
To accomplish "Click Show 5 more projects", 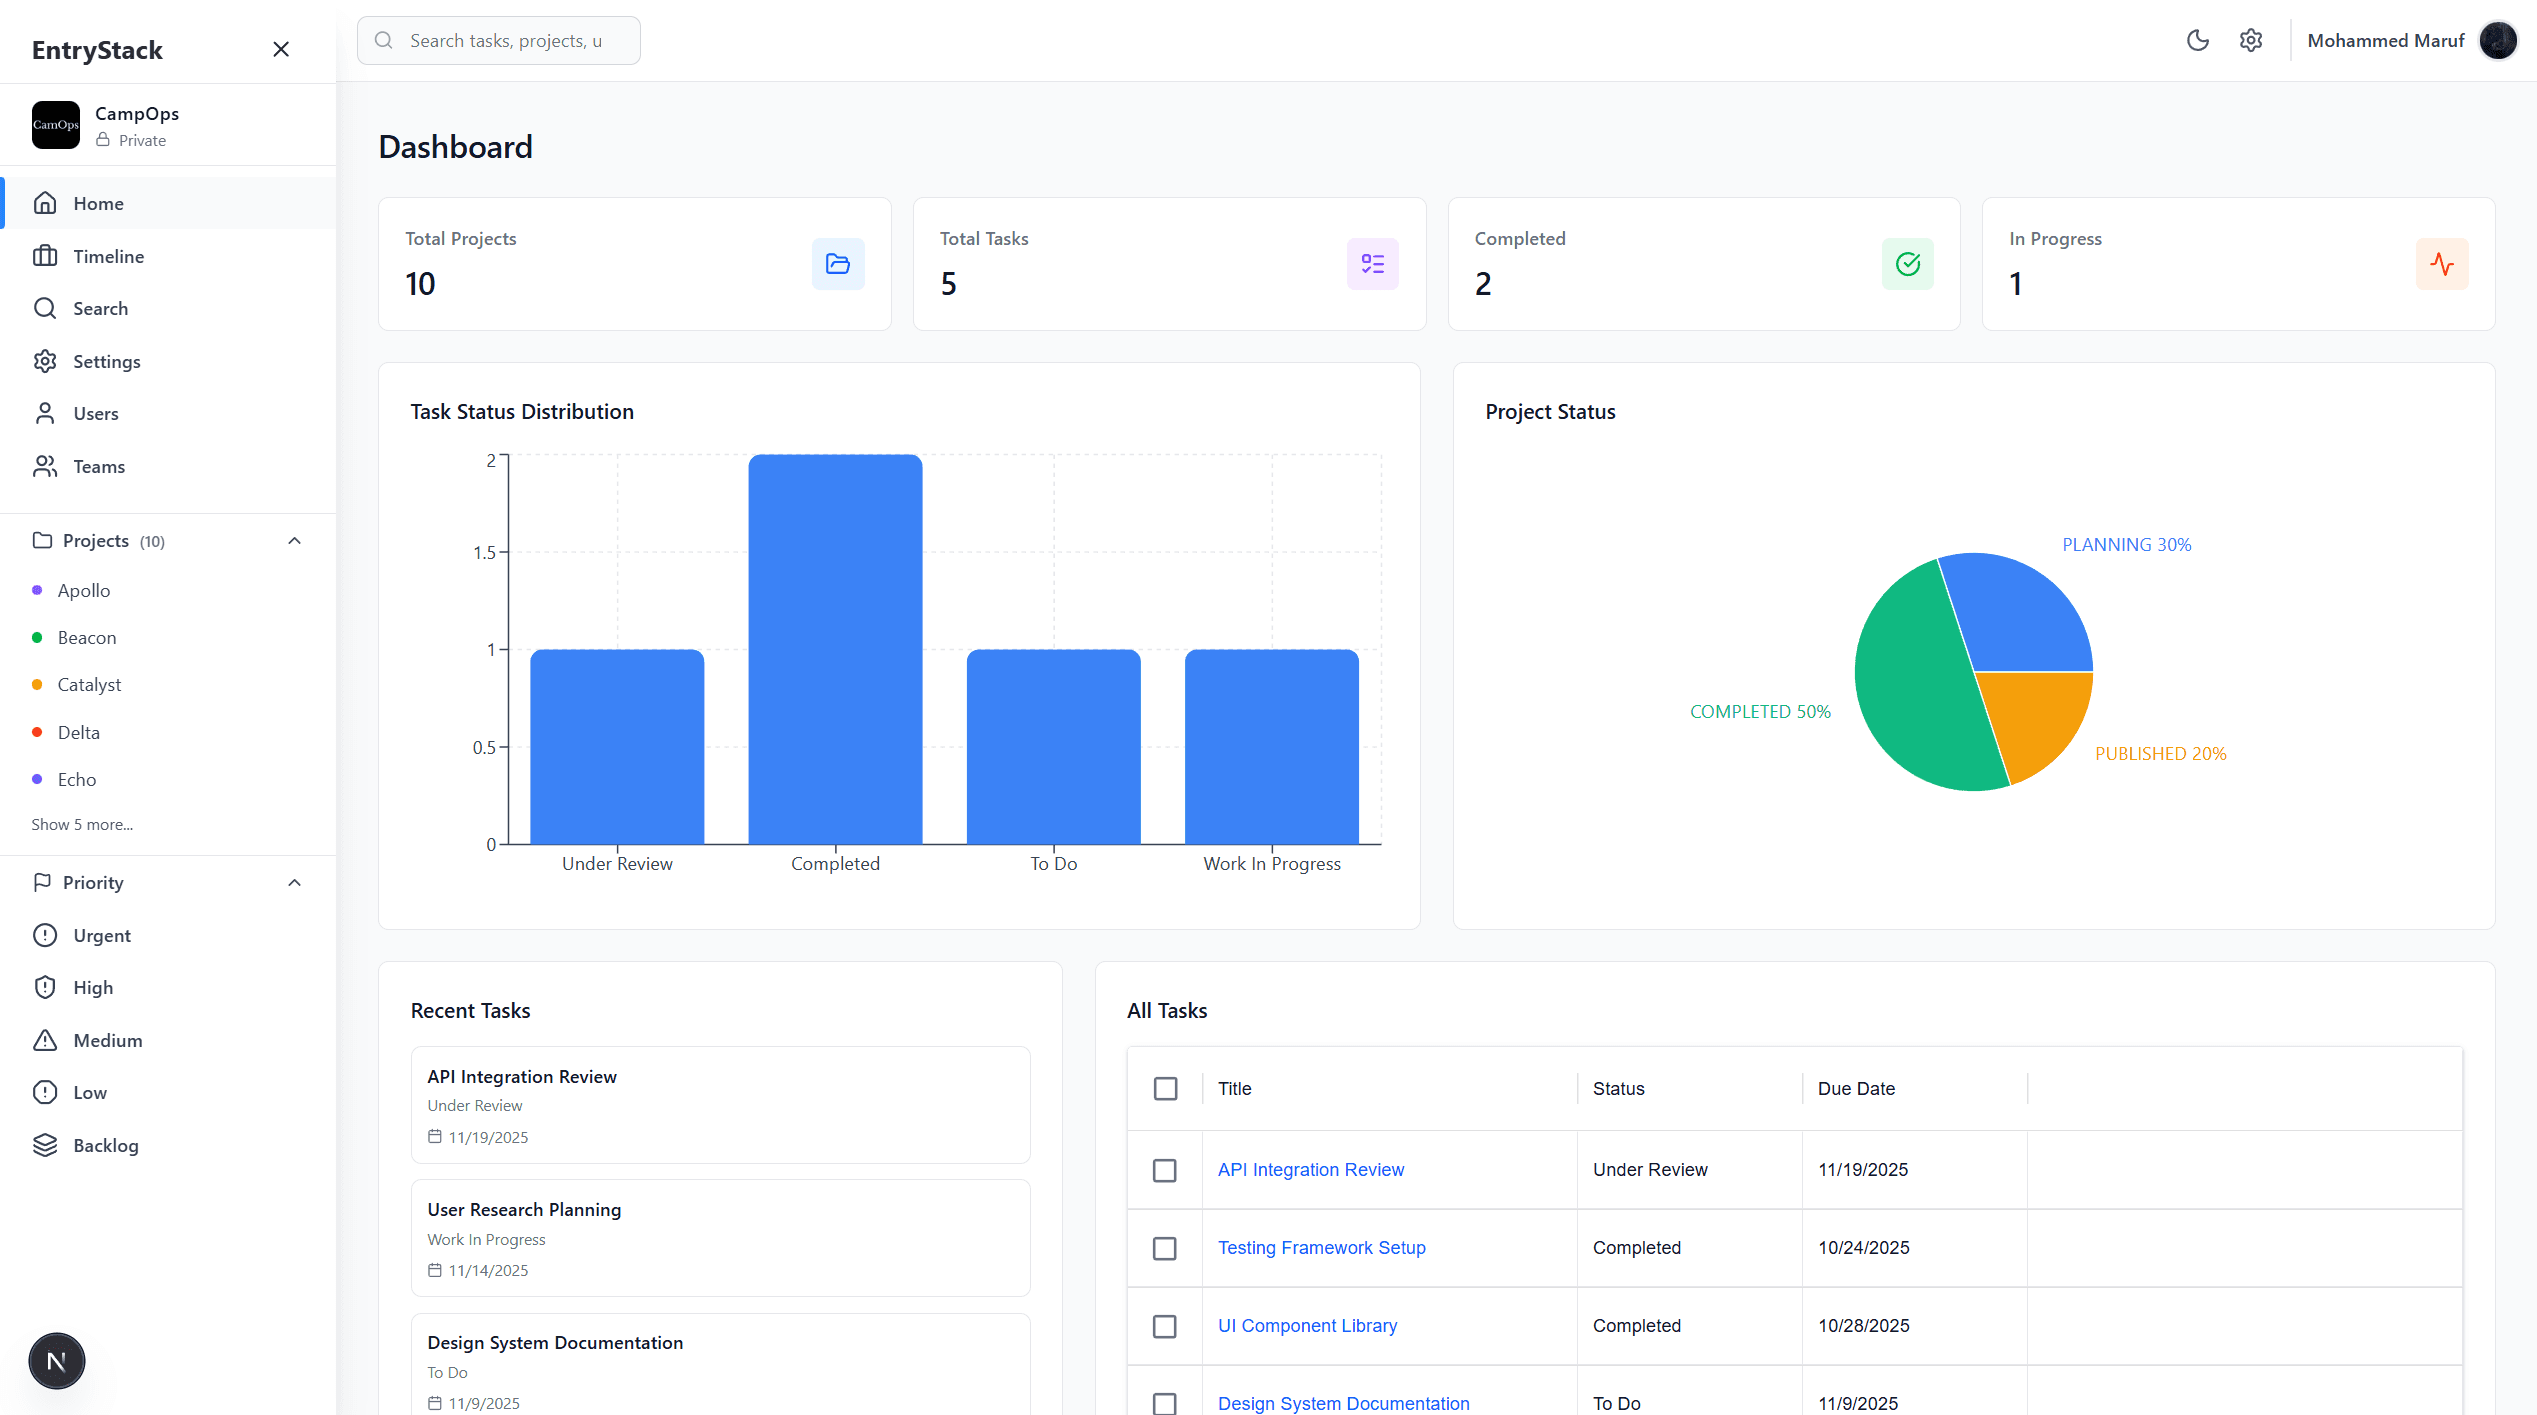I will [x=82, y=824].
